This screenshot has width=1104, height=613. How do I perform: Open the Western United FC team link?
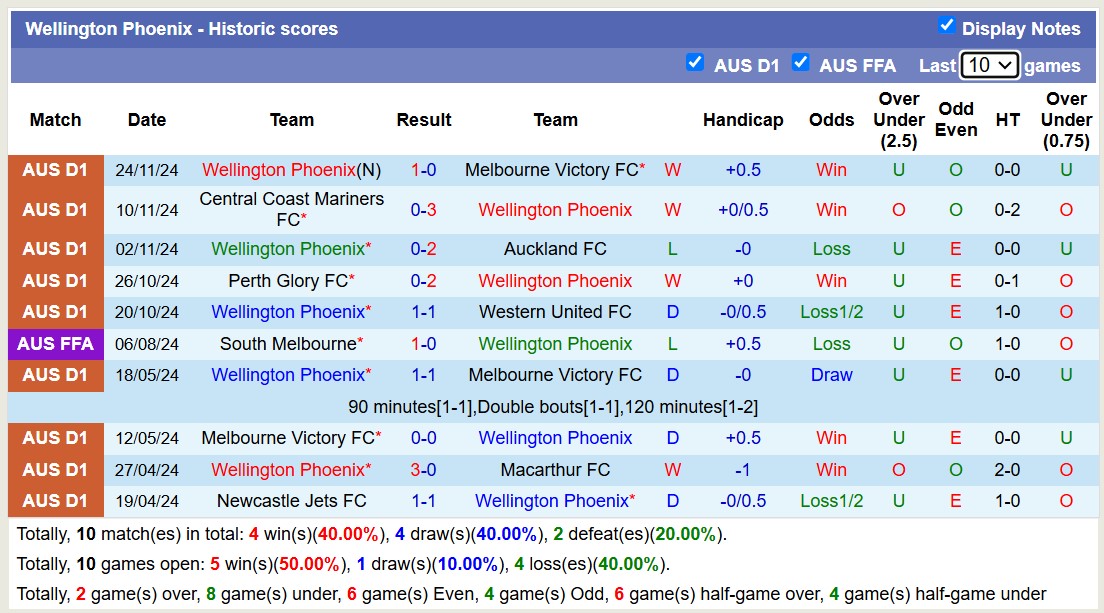pos(555,312)
